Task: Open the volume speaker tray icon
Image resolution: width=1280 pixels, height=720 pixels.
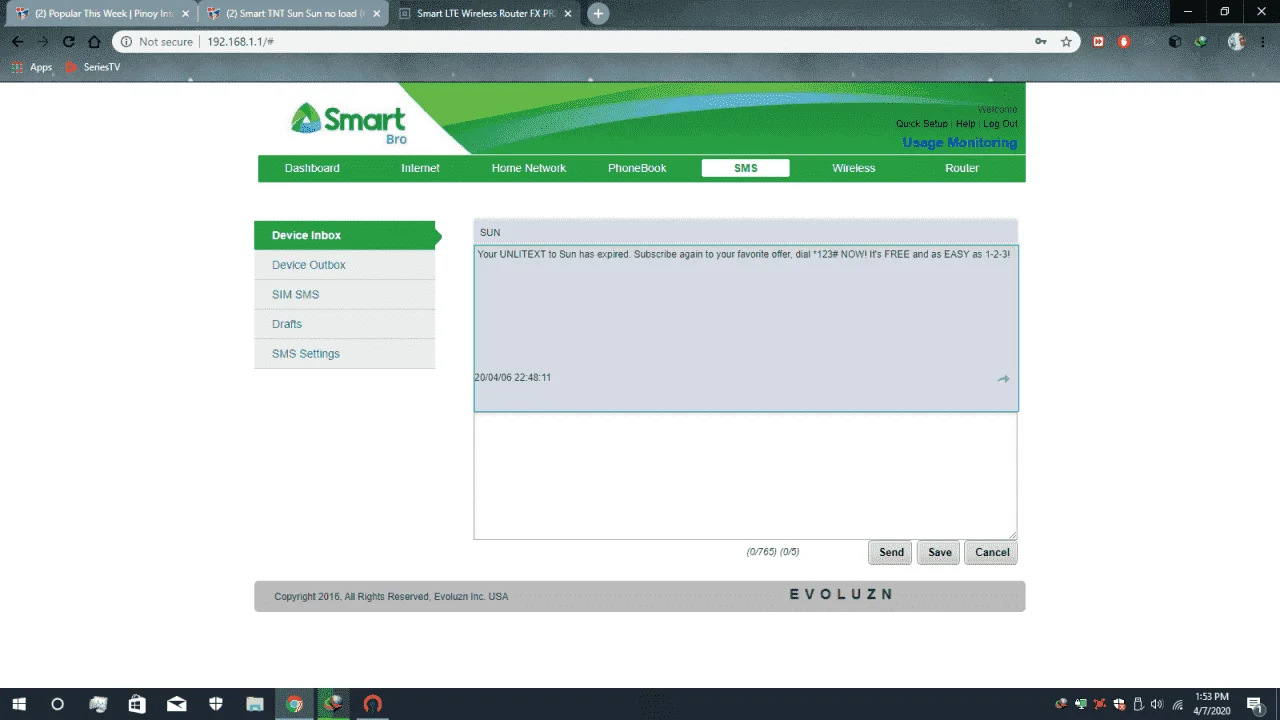Action: tap(1157, 704)
